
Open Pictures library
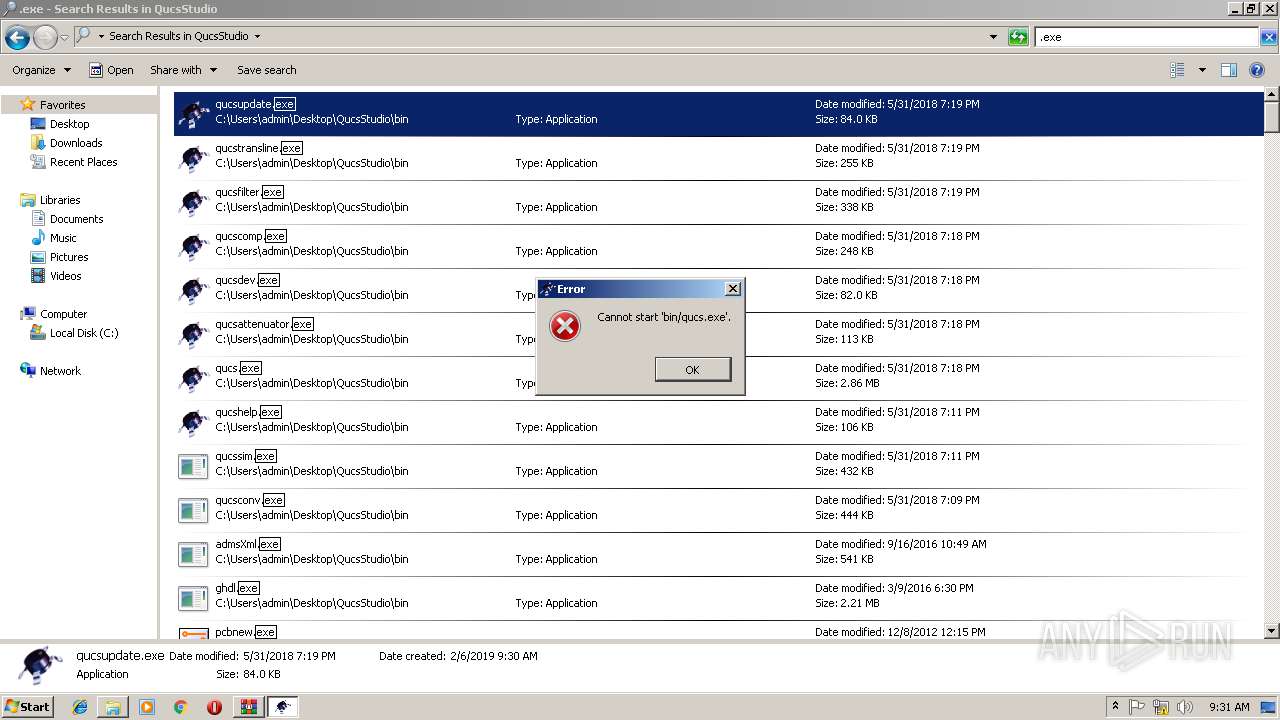[x=69, y=257]
